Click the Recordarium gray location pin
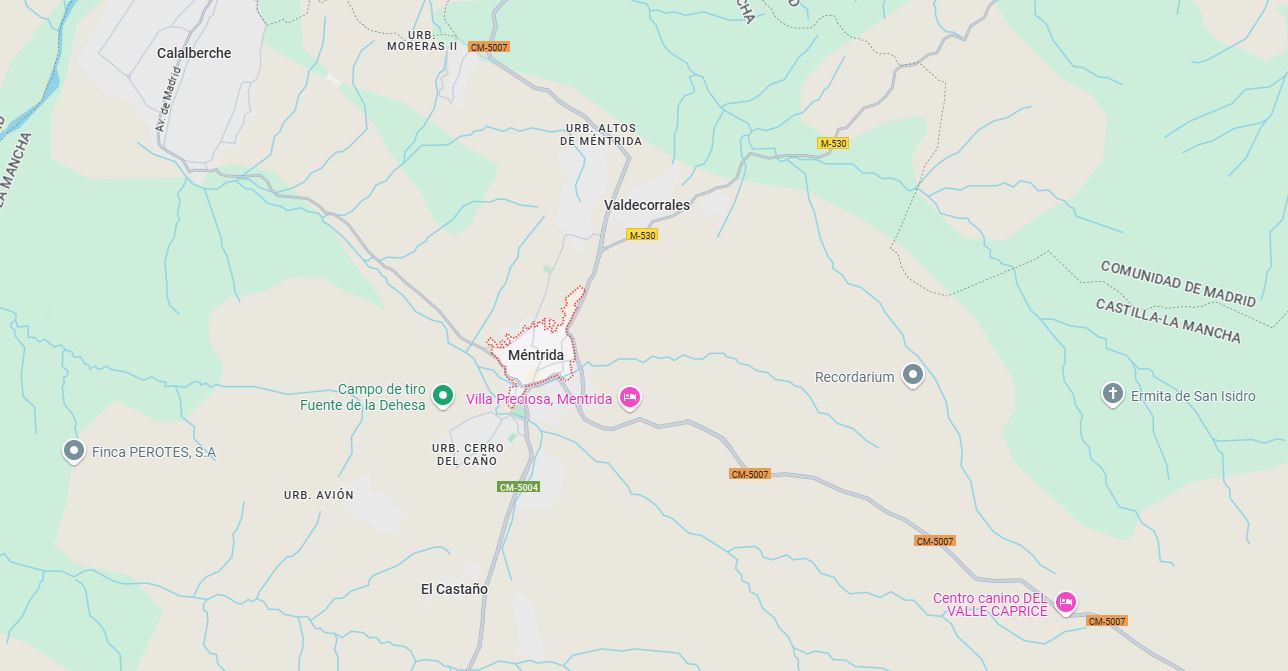The width and height of the screenshot is (1288, 671). click(x=912, y=375)
